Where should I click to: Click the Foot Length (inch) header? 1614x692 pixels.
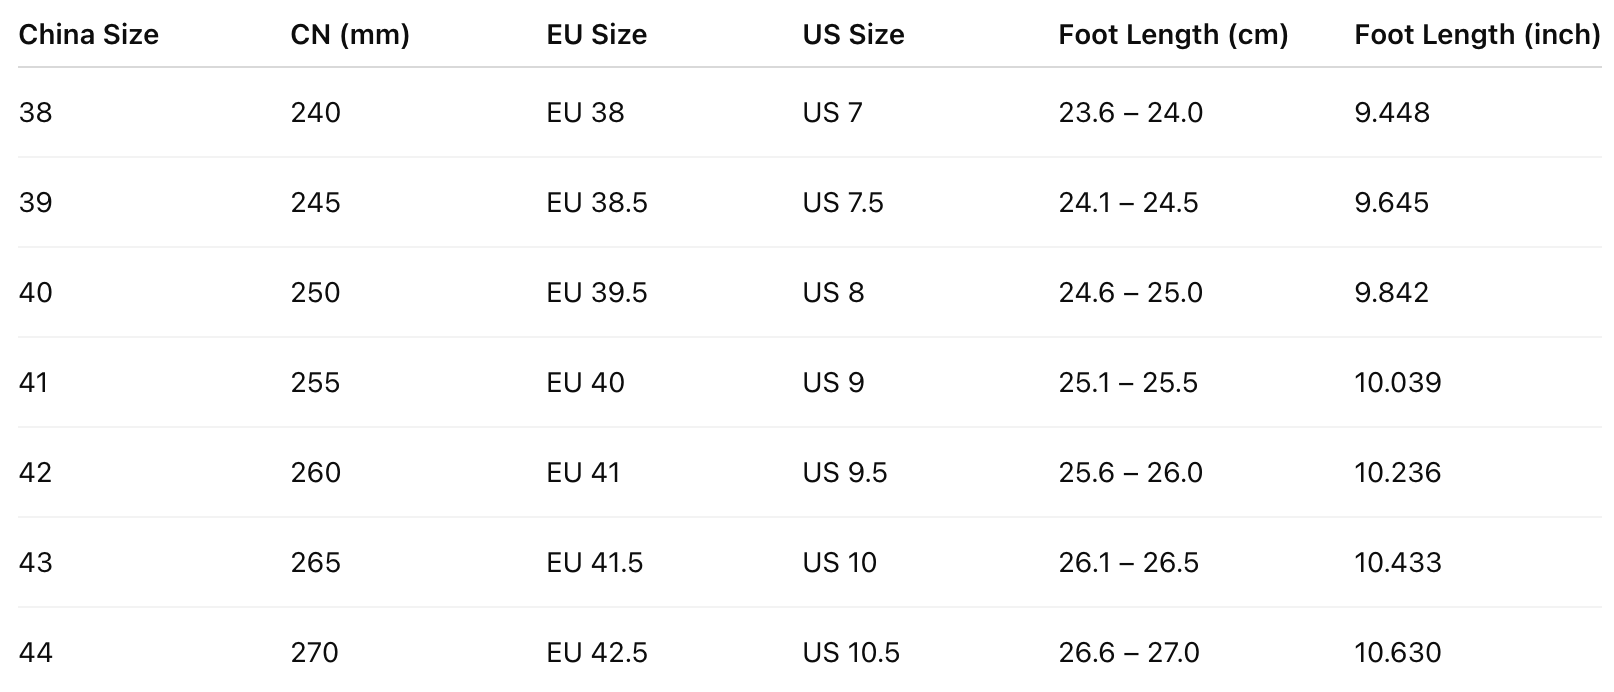[1477, 35]
